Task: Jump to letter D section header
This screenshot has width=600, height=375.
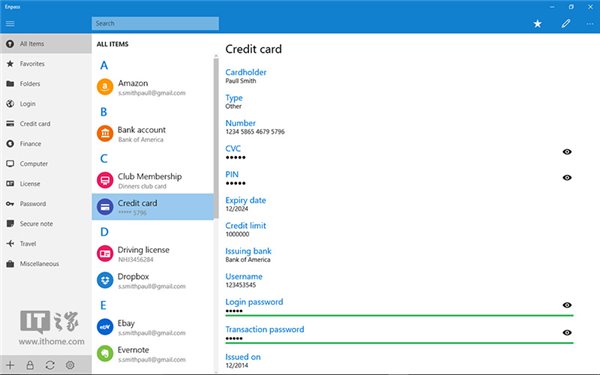Action: point(104,232)
